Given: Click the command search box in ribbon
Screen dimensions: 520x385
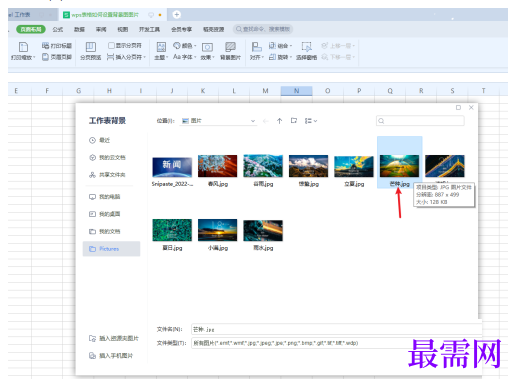Looking at the screenshot, I should click(263, 29).
